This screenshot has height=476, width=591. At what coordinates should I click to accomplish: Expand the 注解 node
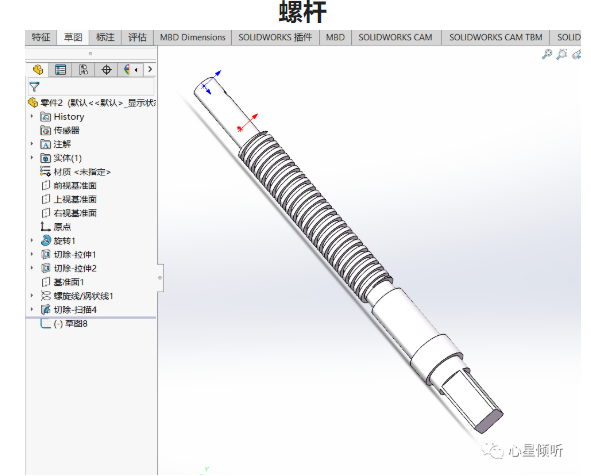pyautogui.click(x=32, y=144)
